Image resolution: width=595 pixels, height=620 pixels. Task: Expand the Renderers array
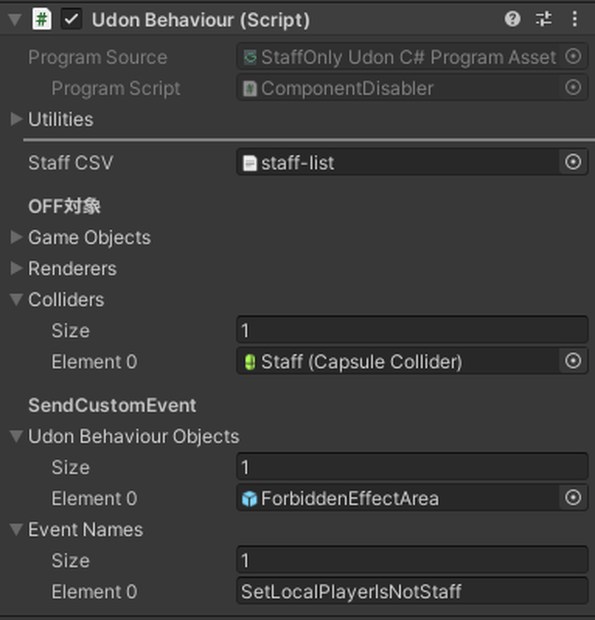coord(16,268)
